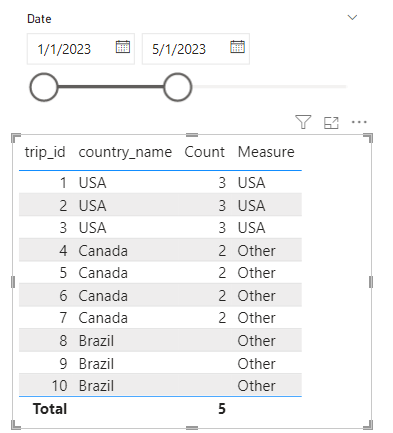Select Canada in trip_id 6 row
The height and width of the screenshot is (433, 393).
click(103, 296)
